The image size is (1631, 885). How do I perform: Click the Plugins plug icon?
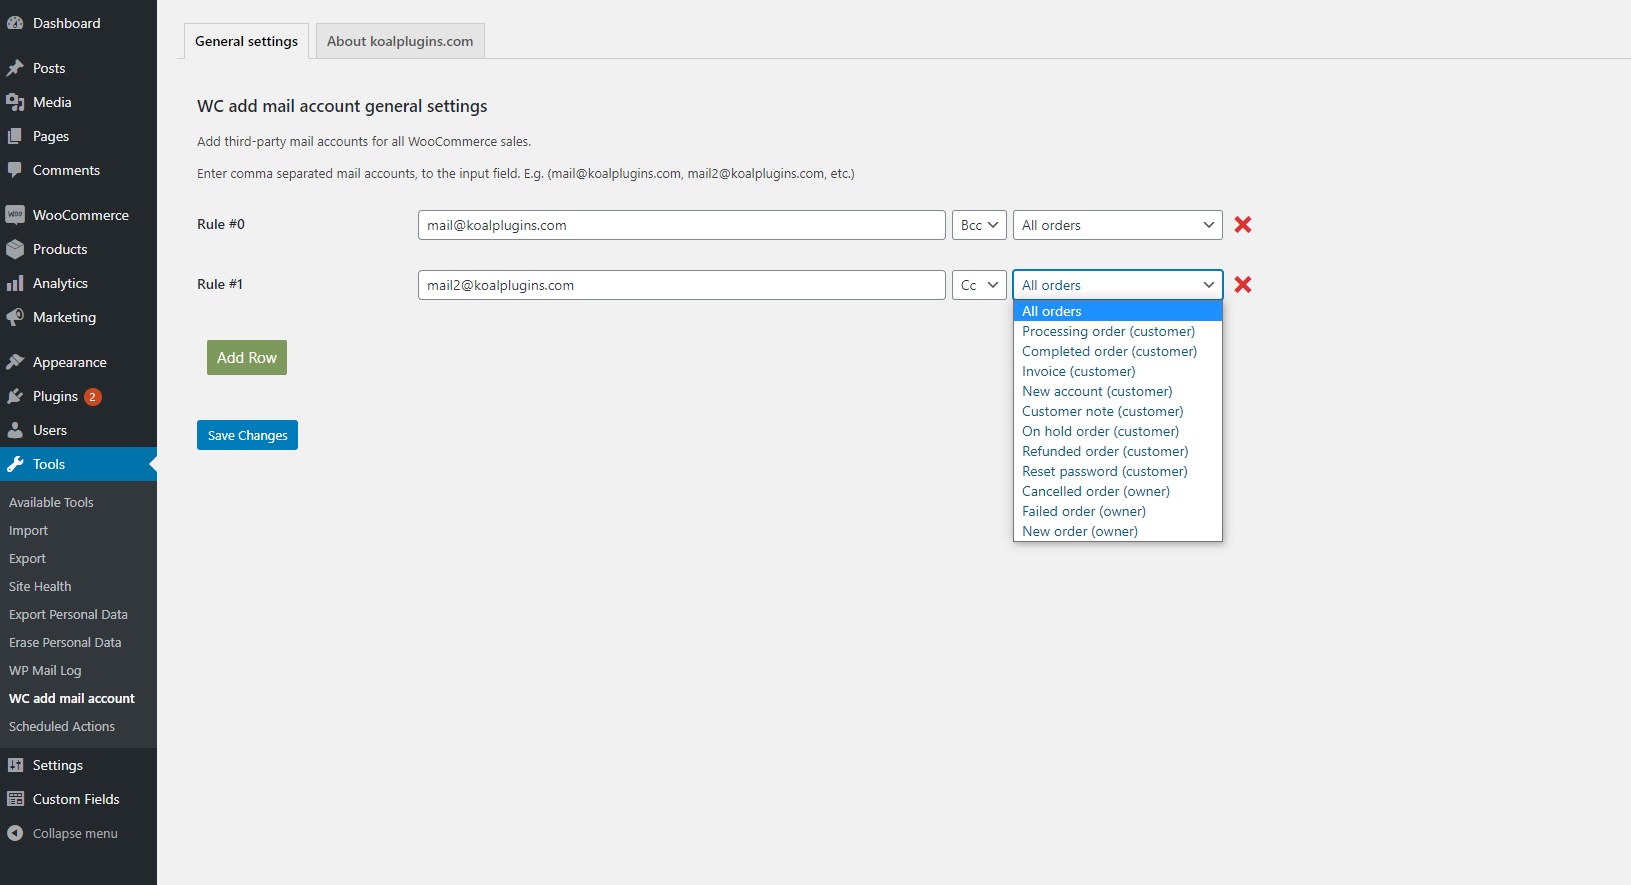pyautogui.click(x=15, y=396)
